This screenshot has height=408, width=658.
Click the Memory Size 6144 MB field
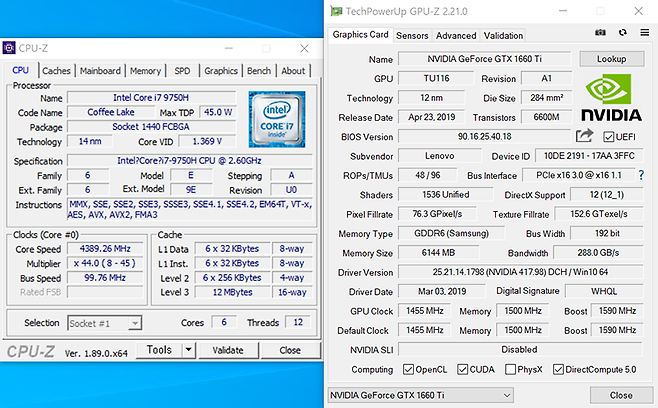click(439, 252)
